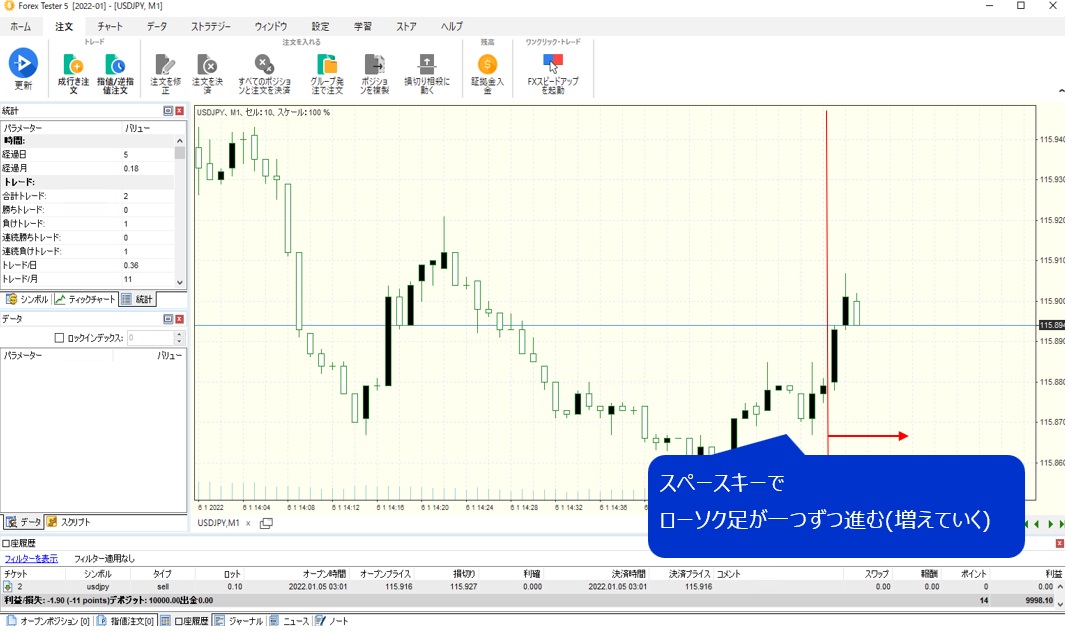Close all positions and orders icon

(x=263, y=67)
